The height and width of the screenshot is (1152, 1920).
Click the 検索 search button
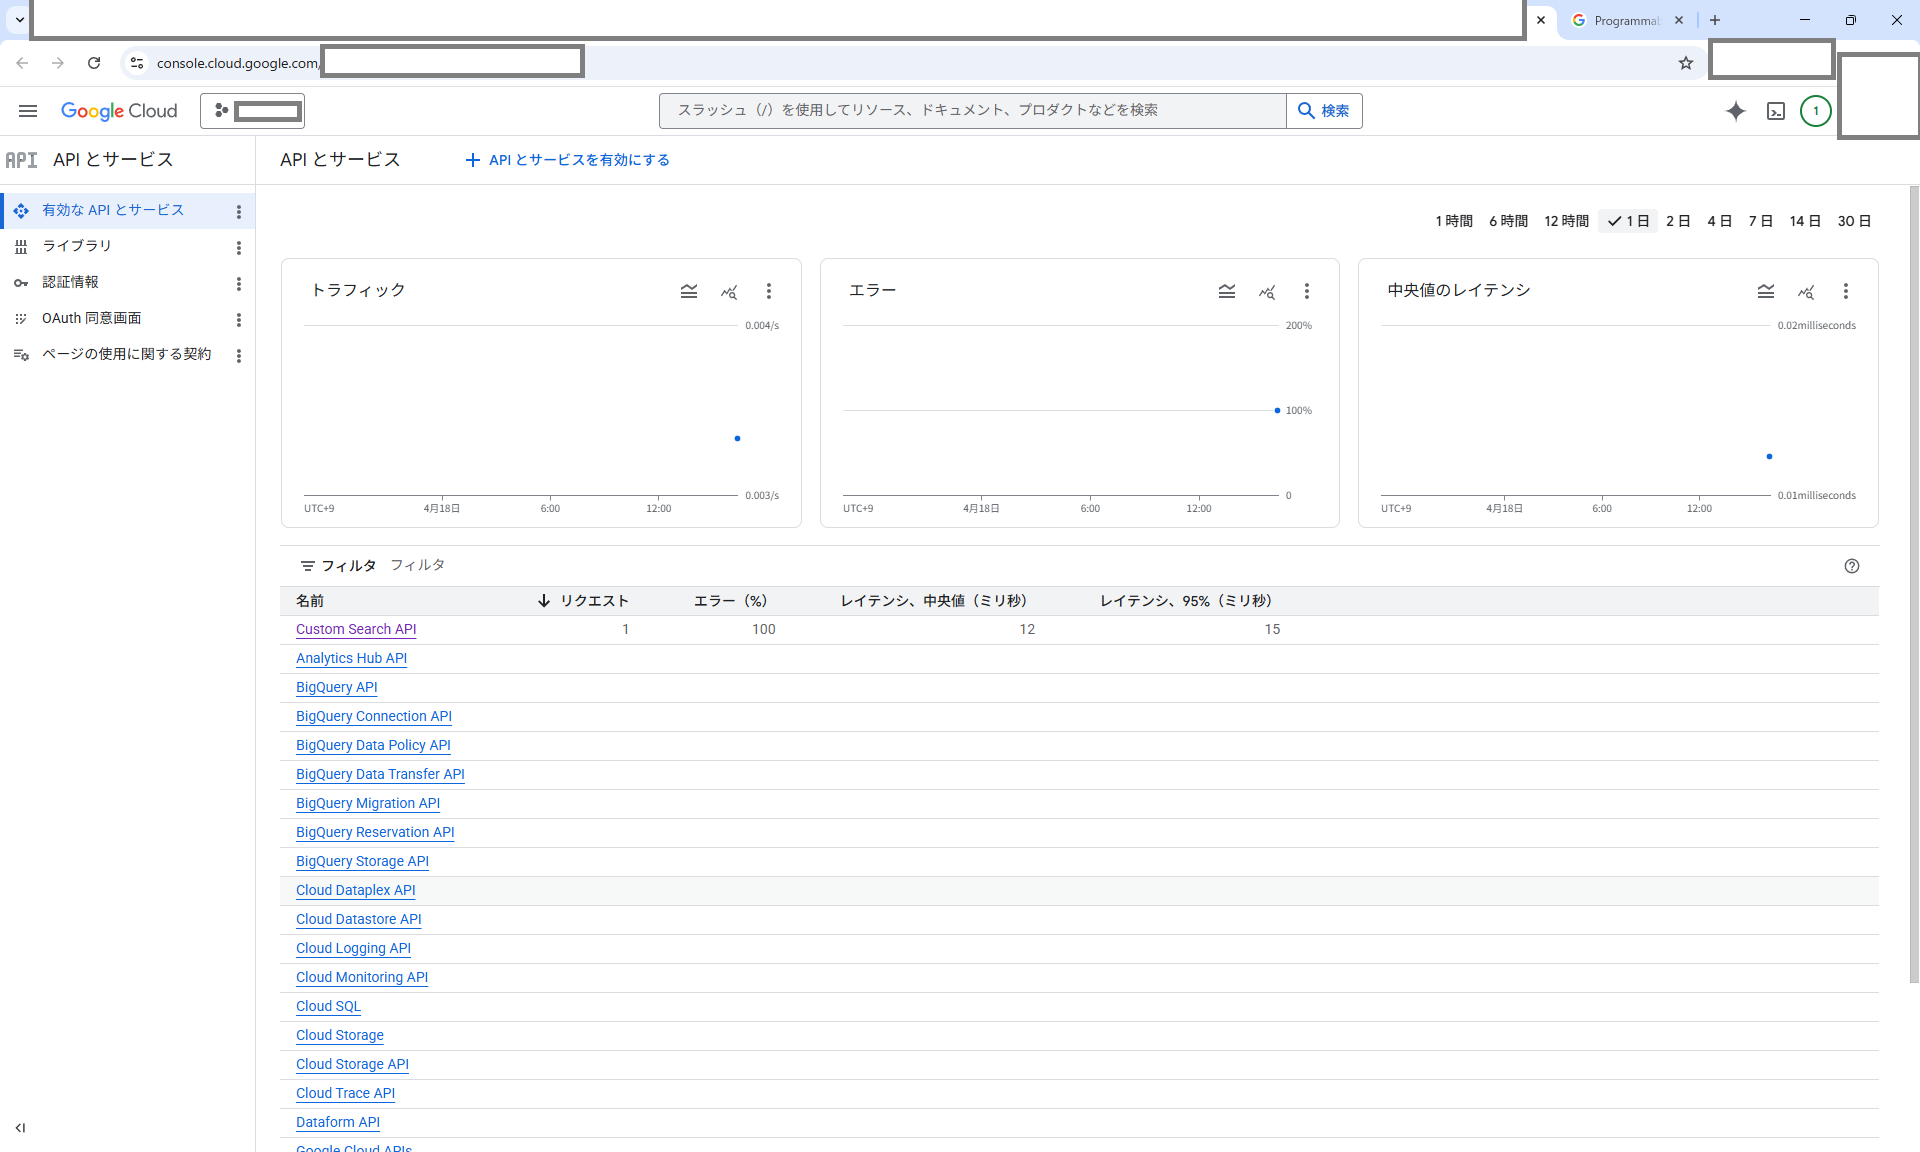1324,111
